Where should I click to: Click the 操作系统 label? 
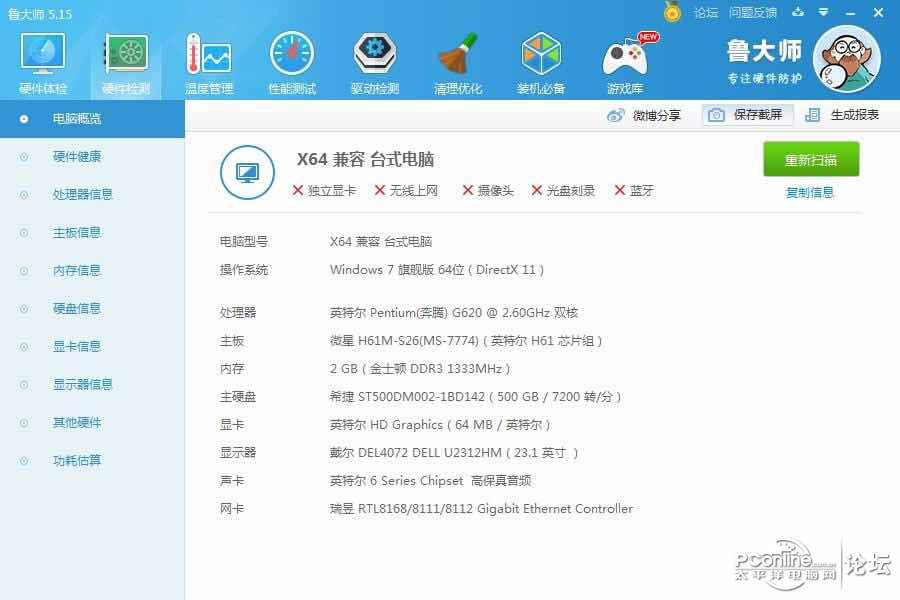(244, 269)
